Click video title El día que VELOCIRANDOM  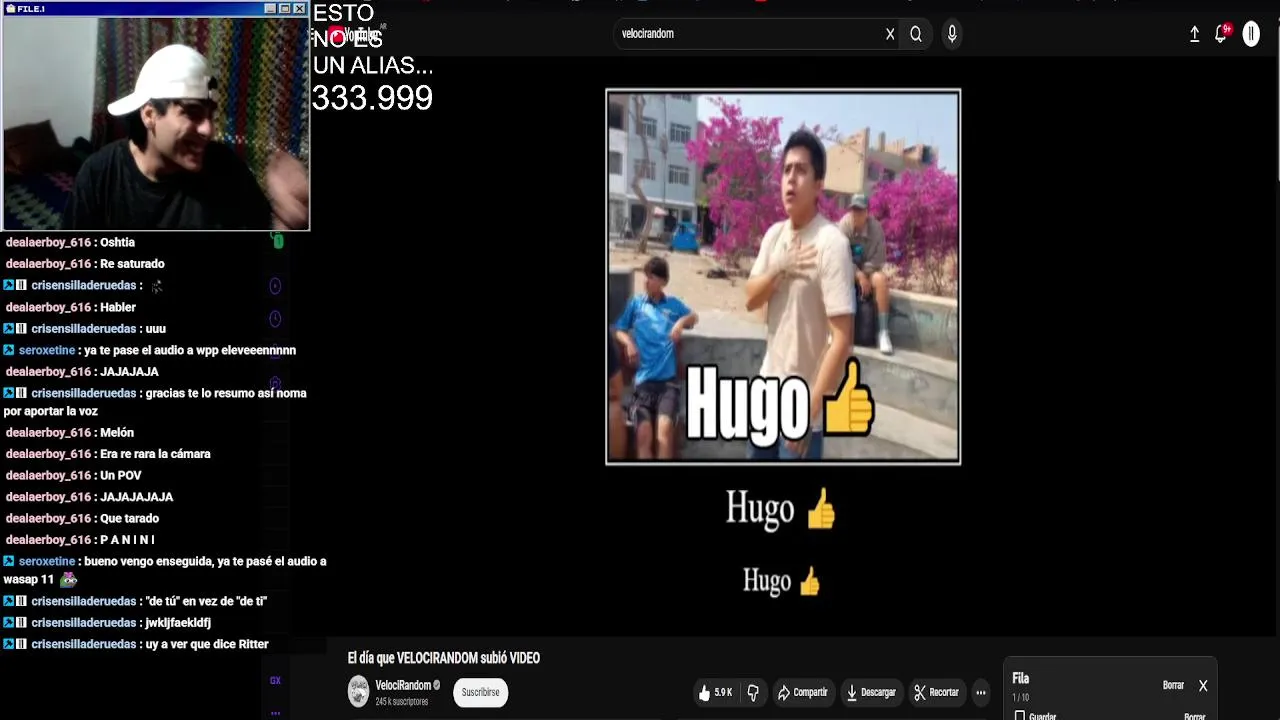[443, 658]
